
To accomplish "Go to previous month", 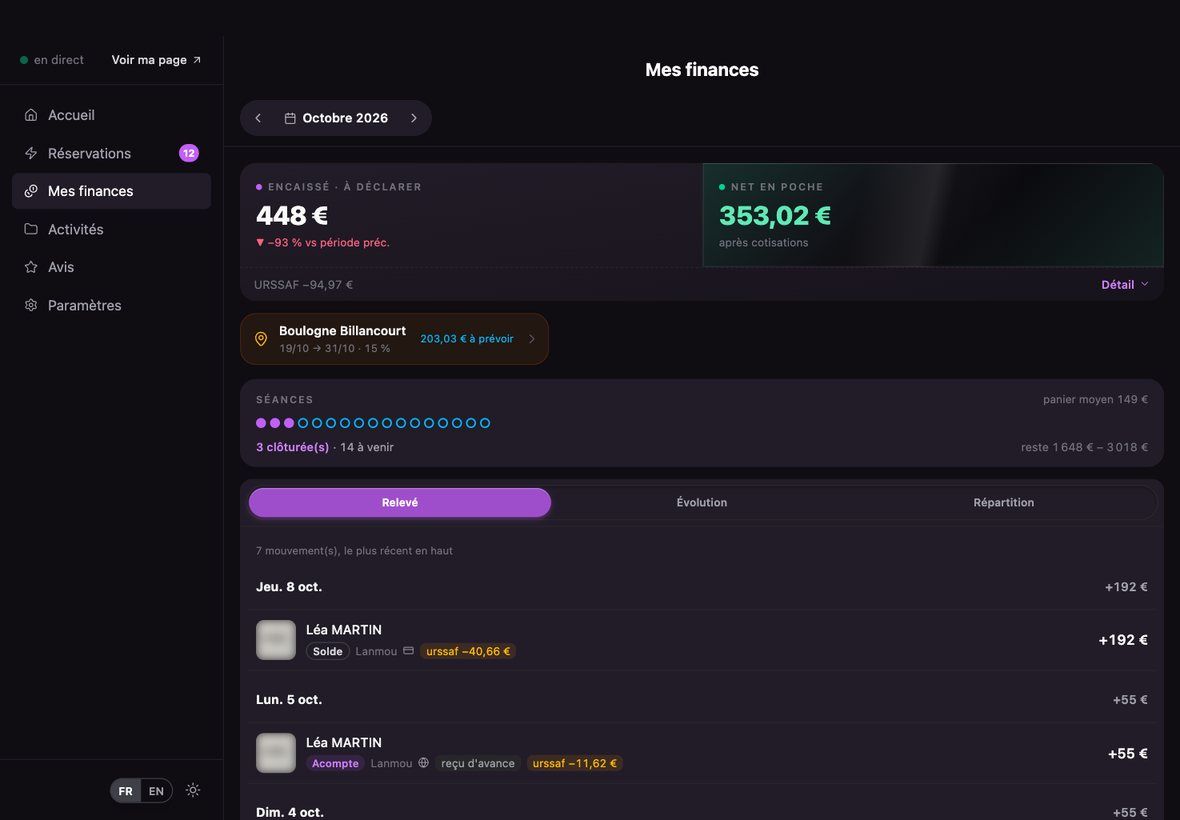I will (x=258, y=118).
